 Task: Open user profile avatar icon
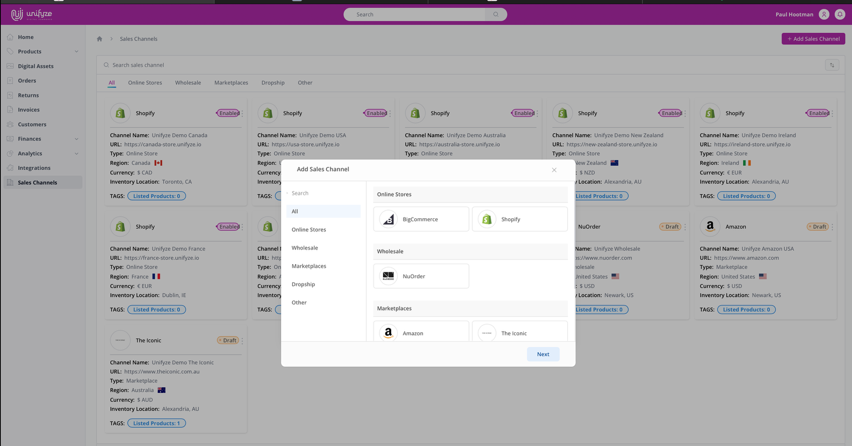point(824,15)
